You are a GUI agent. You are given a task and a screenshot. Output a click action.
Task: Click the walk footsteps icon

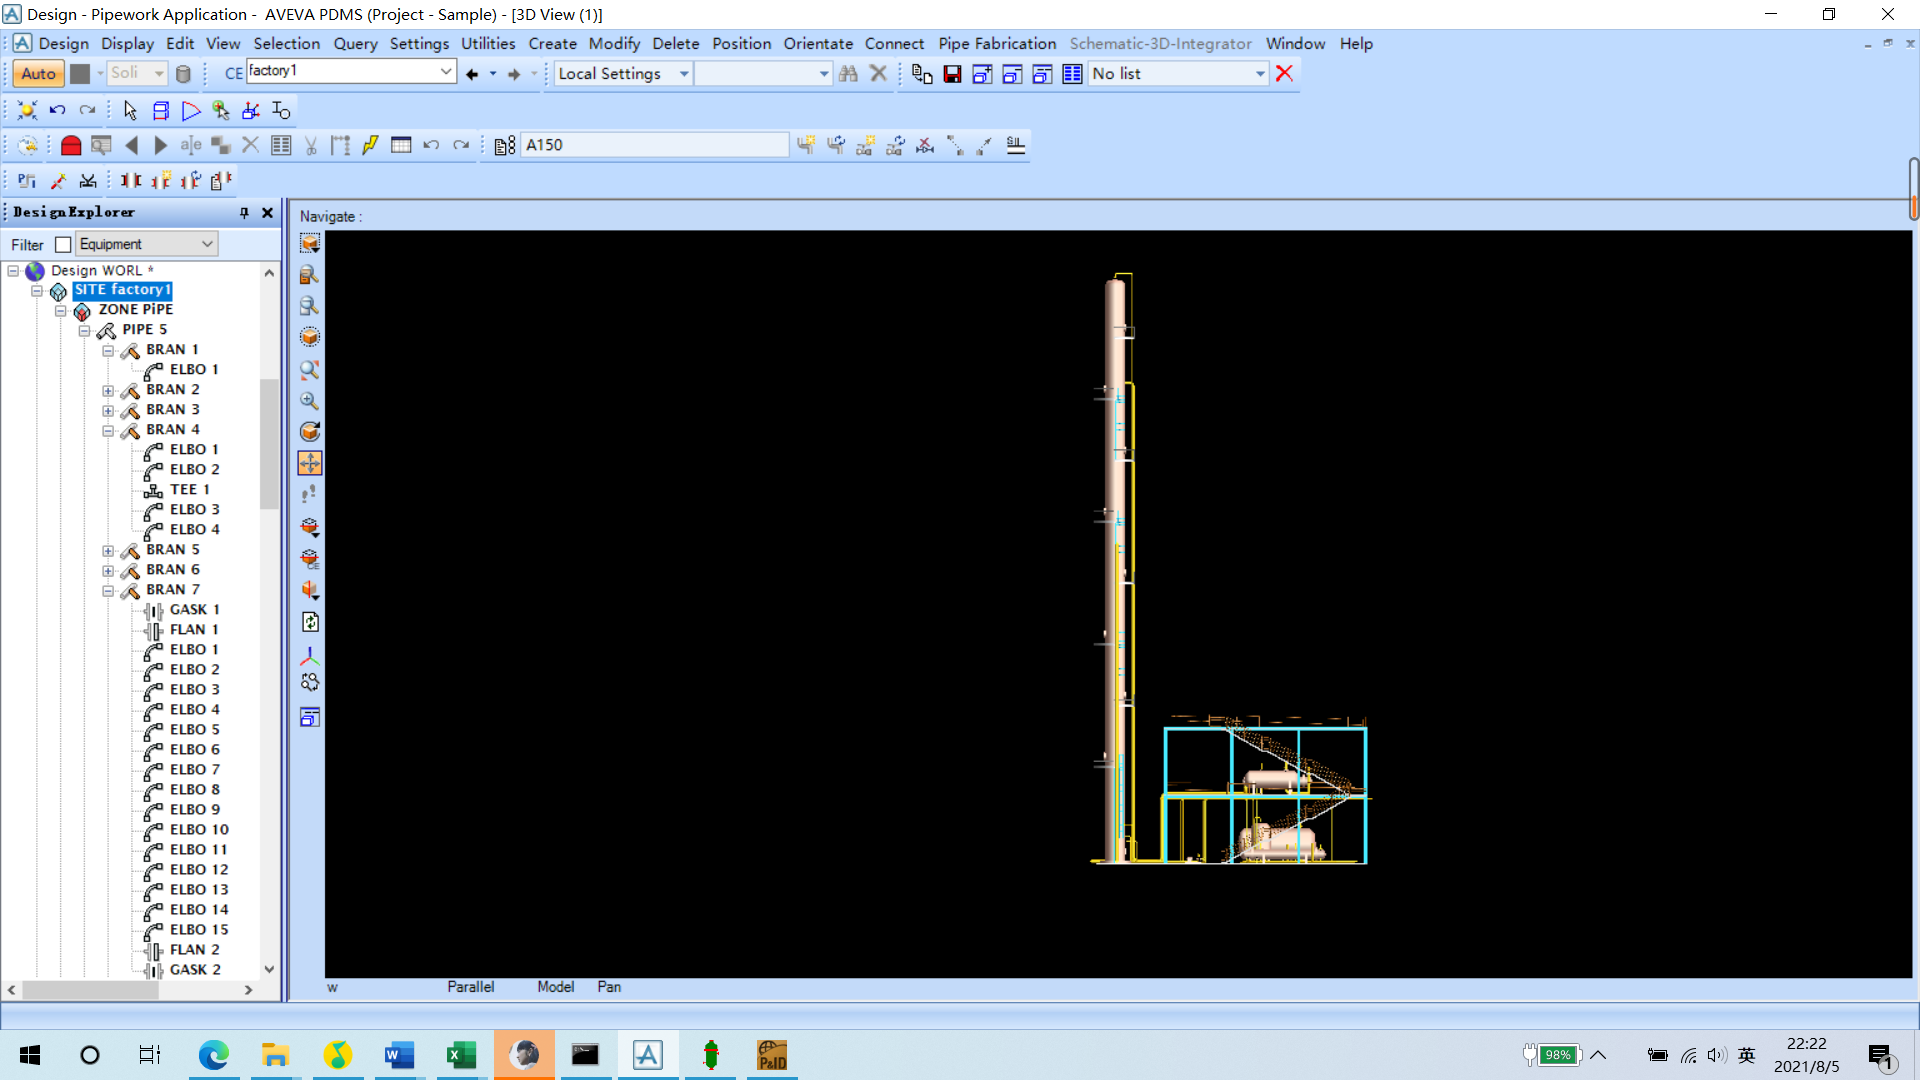point(310,494)
